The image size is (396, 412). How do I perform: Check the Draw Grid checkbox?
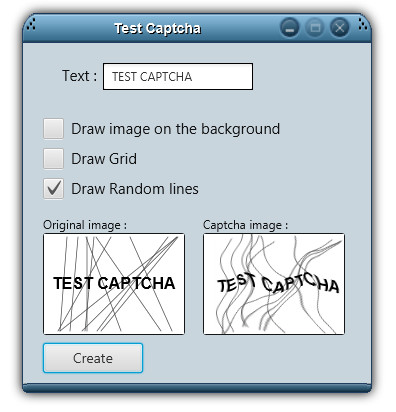[x=53, y=159]
